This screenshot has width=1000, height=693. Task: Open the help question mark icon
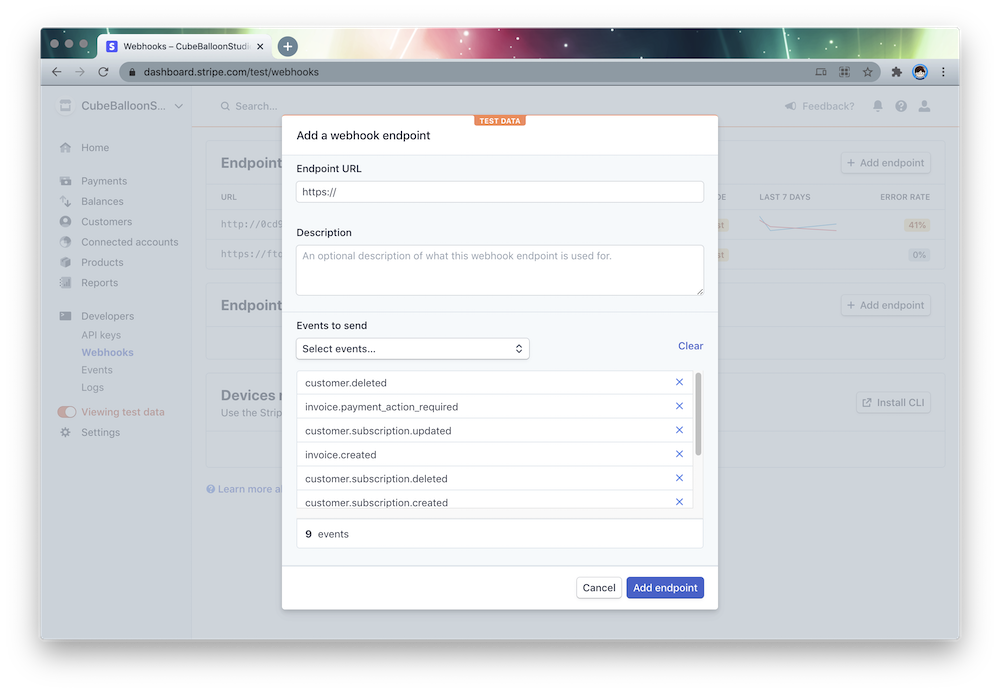pos(901,106)
